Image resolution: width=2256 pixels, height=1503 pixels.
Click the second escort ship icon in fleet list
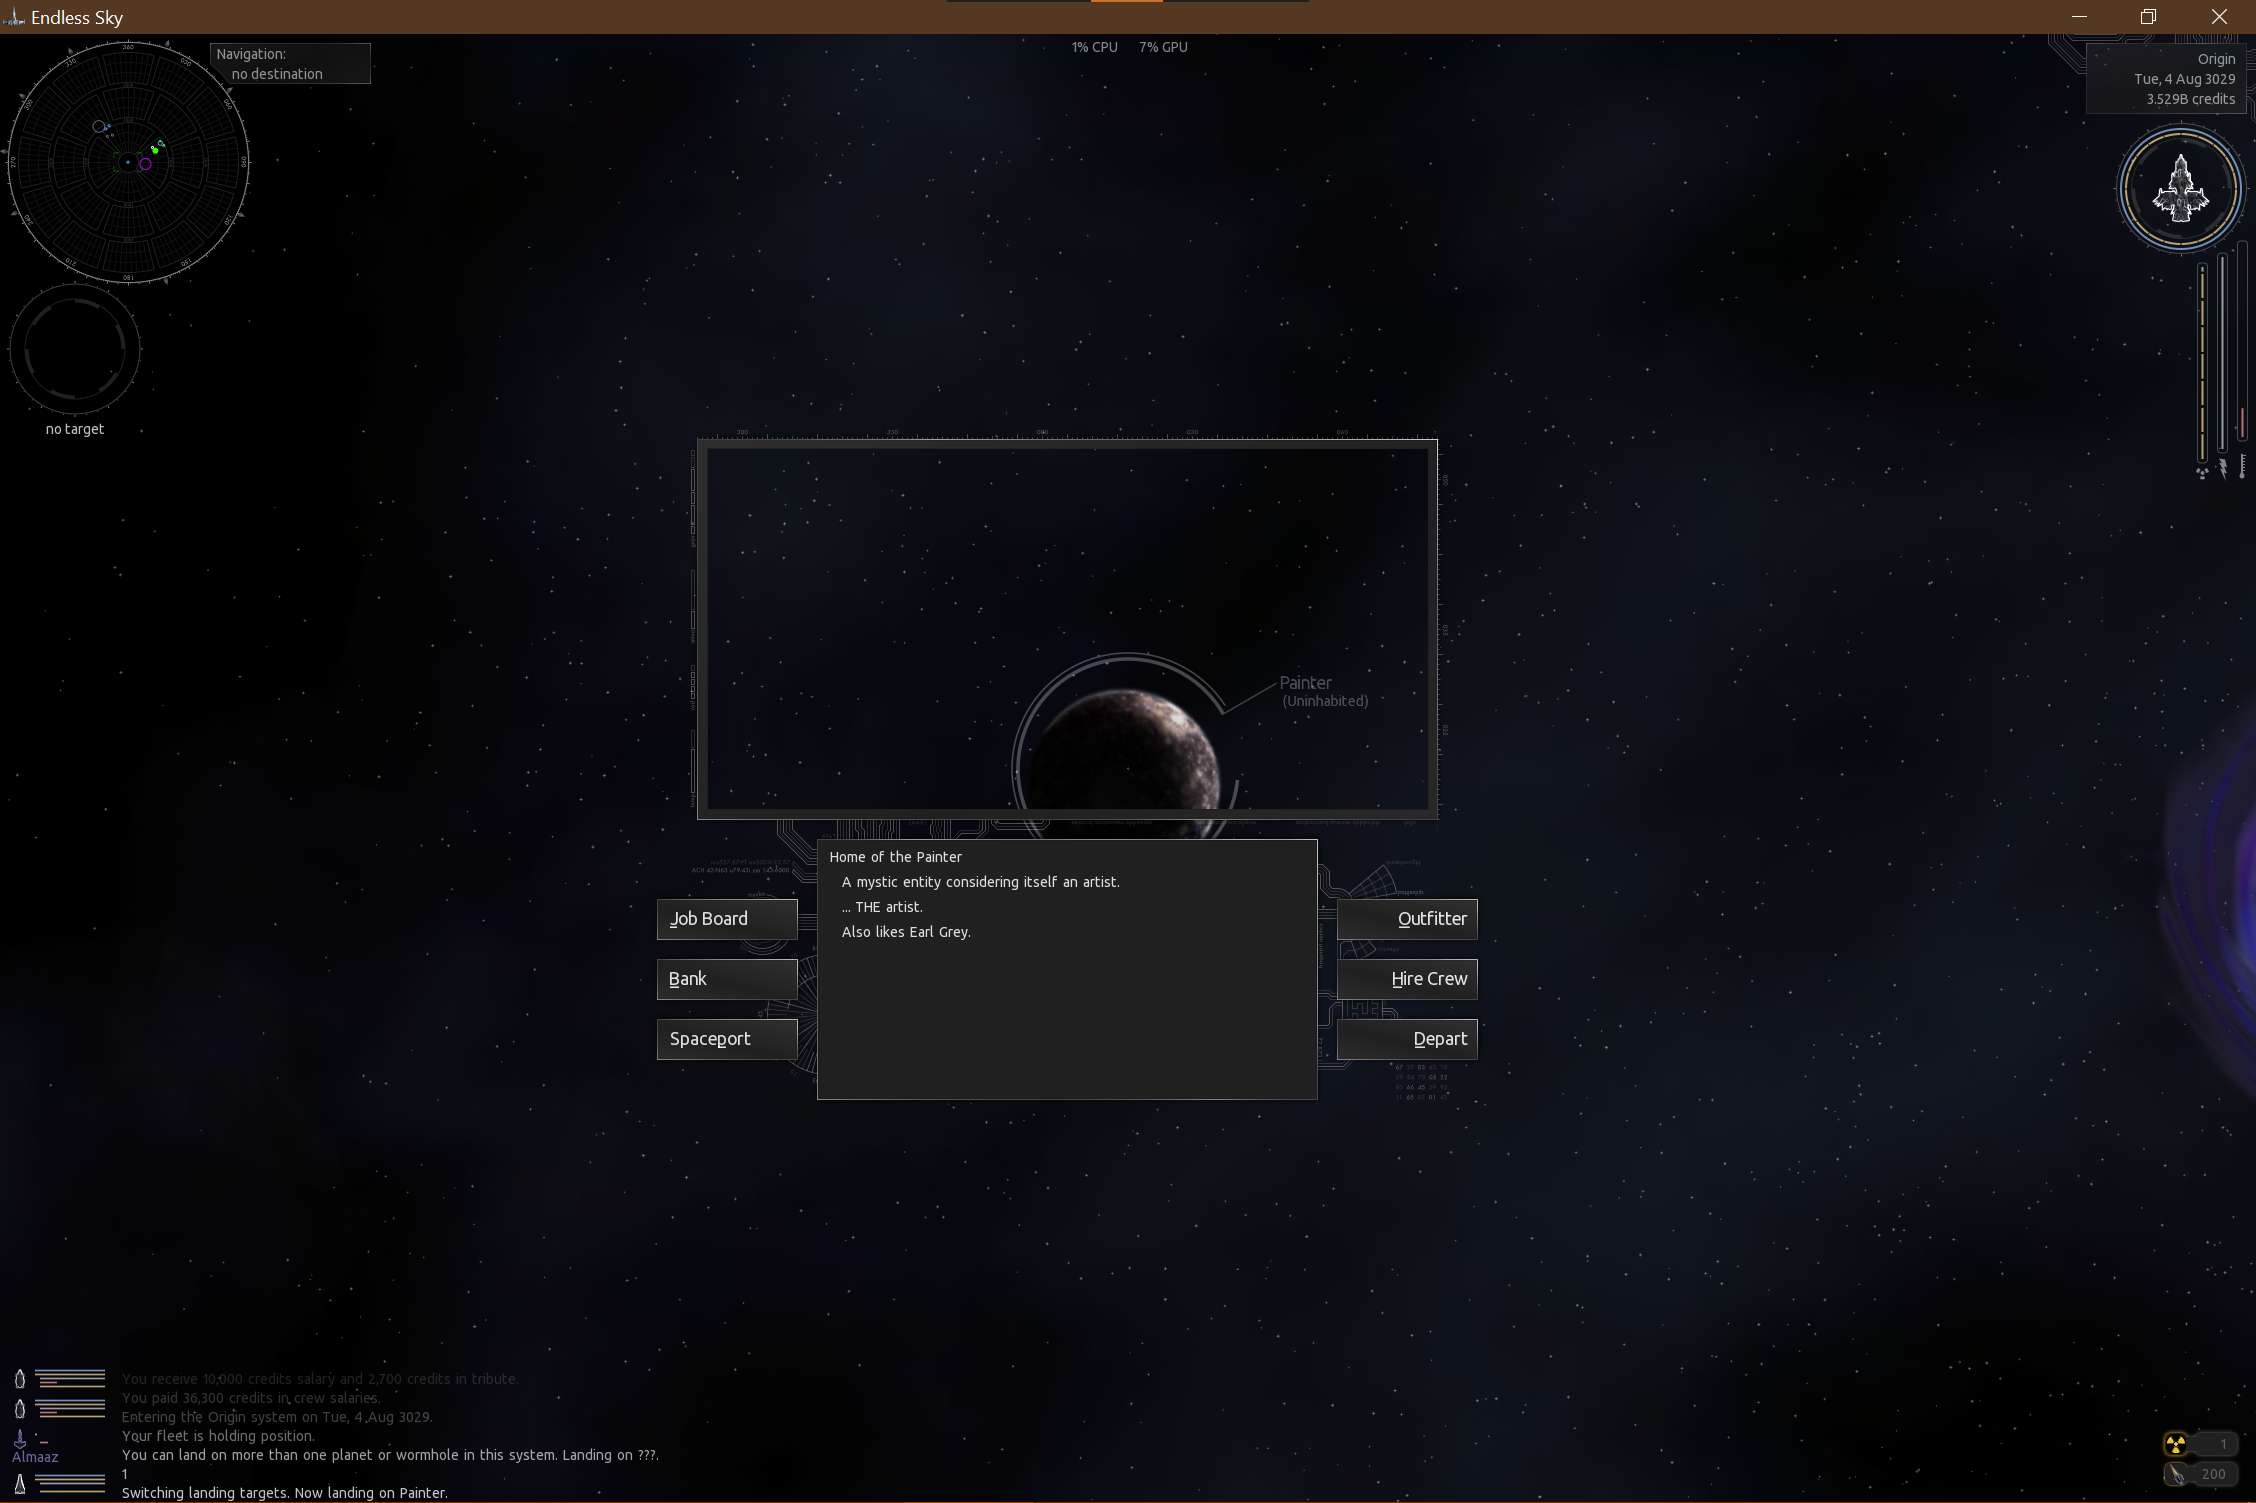(20, 1407)
